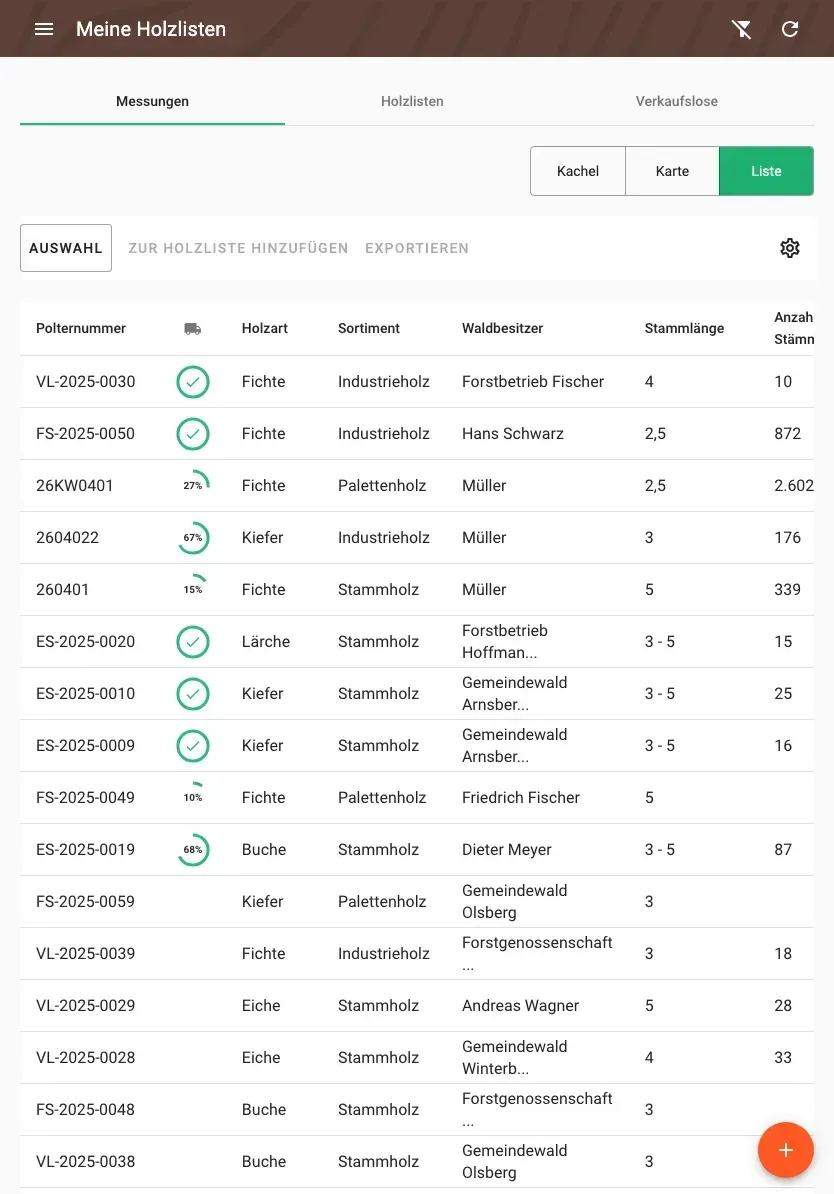This screenshot has height=1194, width=834.
Task: Click the truck icon column header
Action: click(193, 329)
